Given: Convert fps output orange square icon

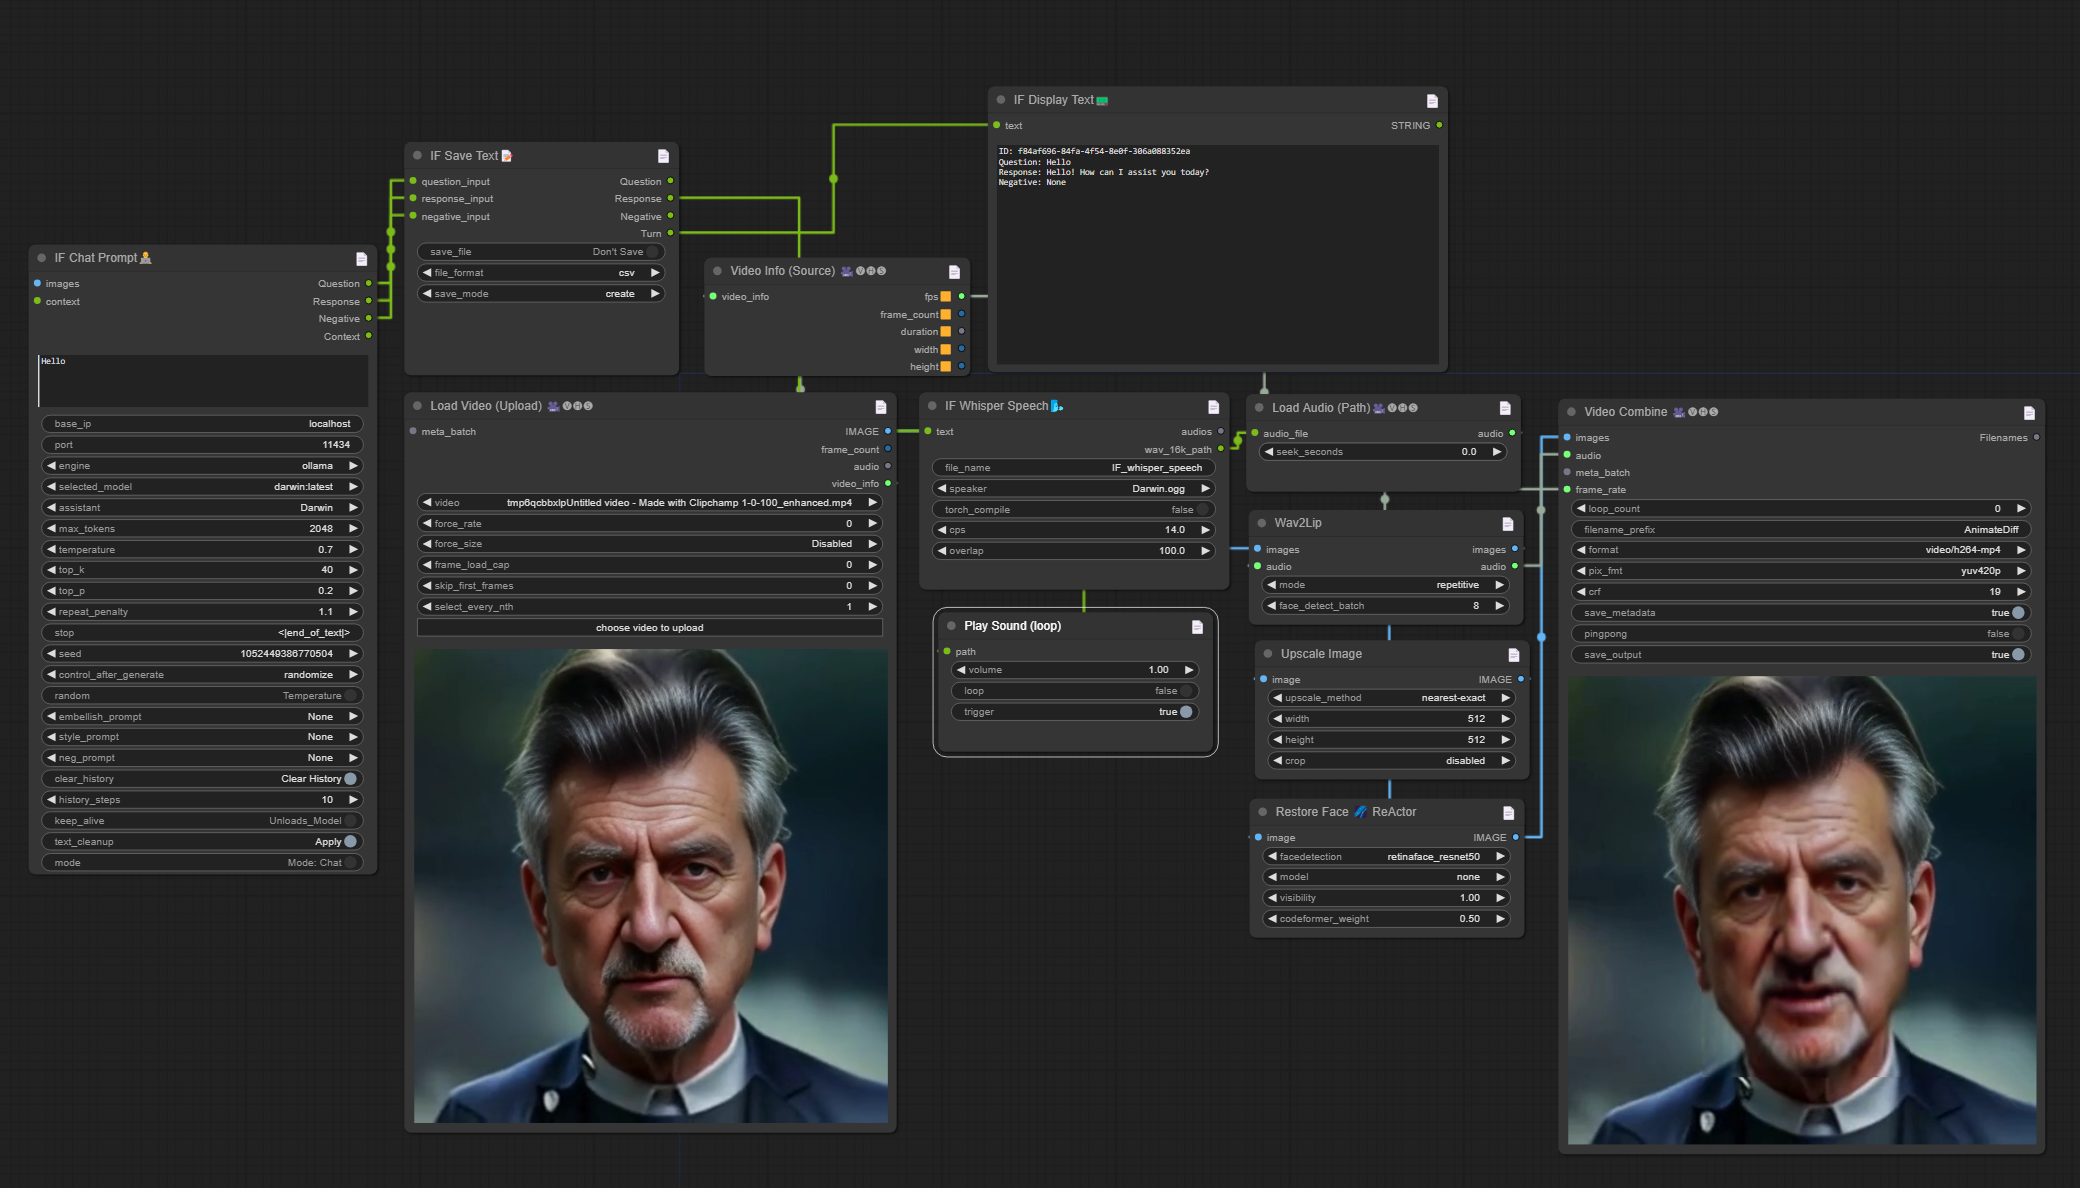Looking at the screenshot, I should click(x=946, y=297).
